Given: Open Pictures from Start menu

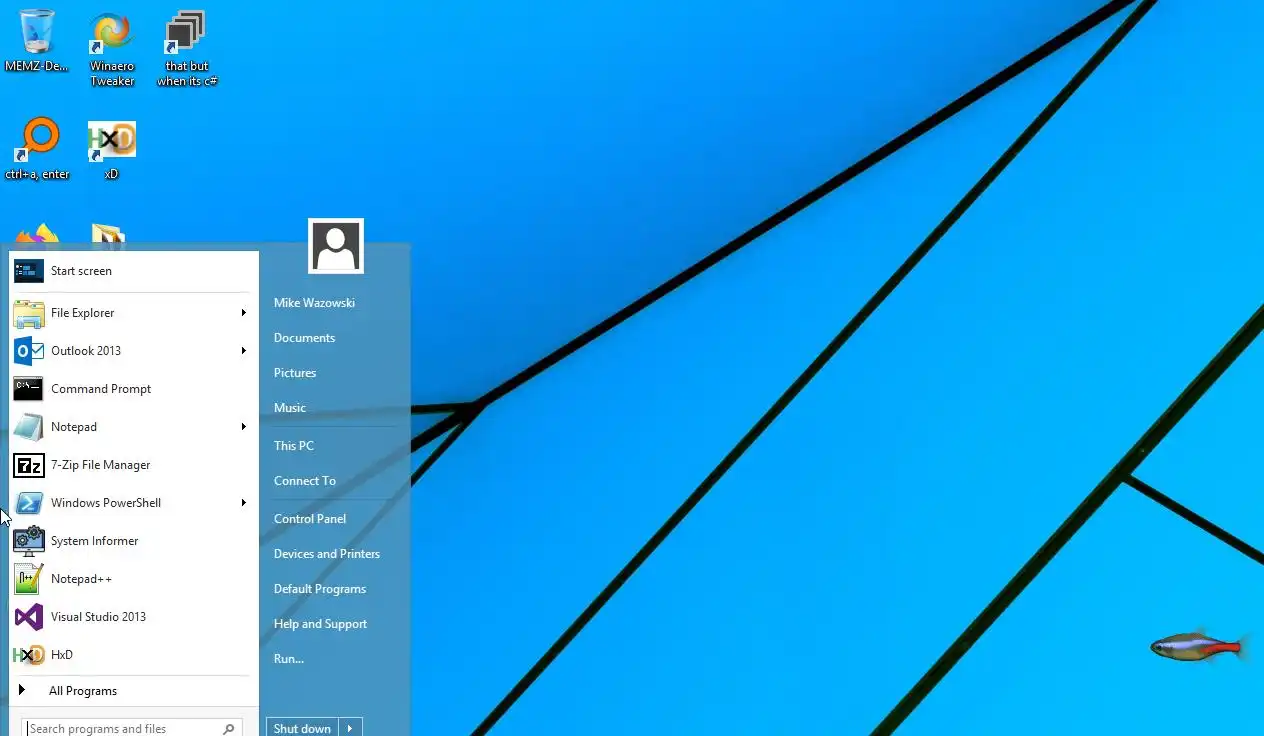Looking at the screenshot, I should point(295,373).
